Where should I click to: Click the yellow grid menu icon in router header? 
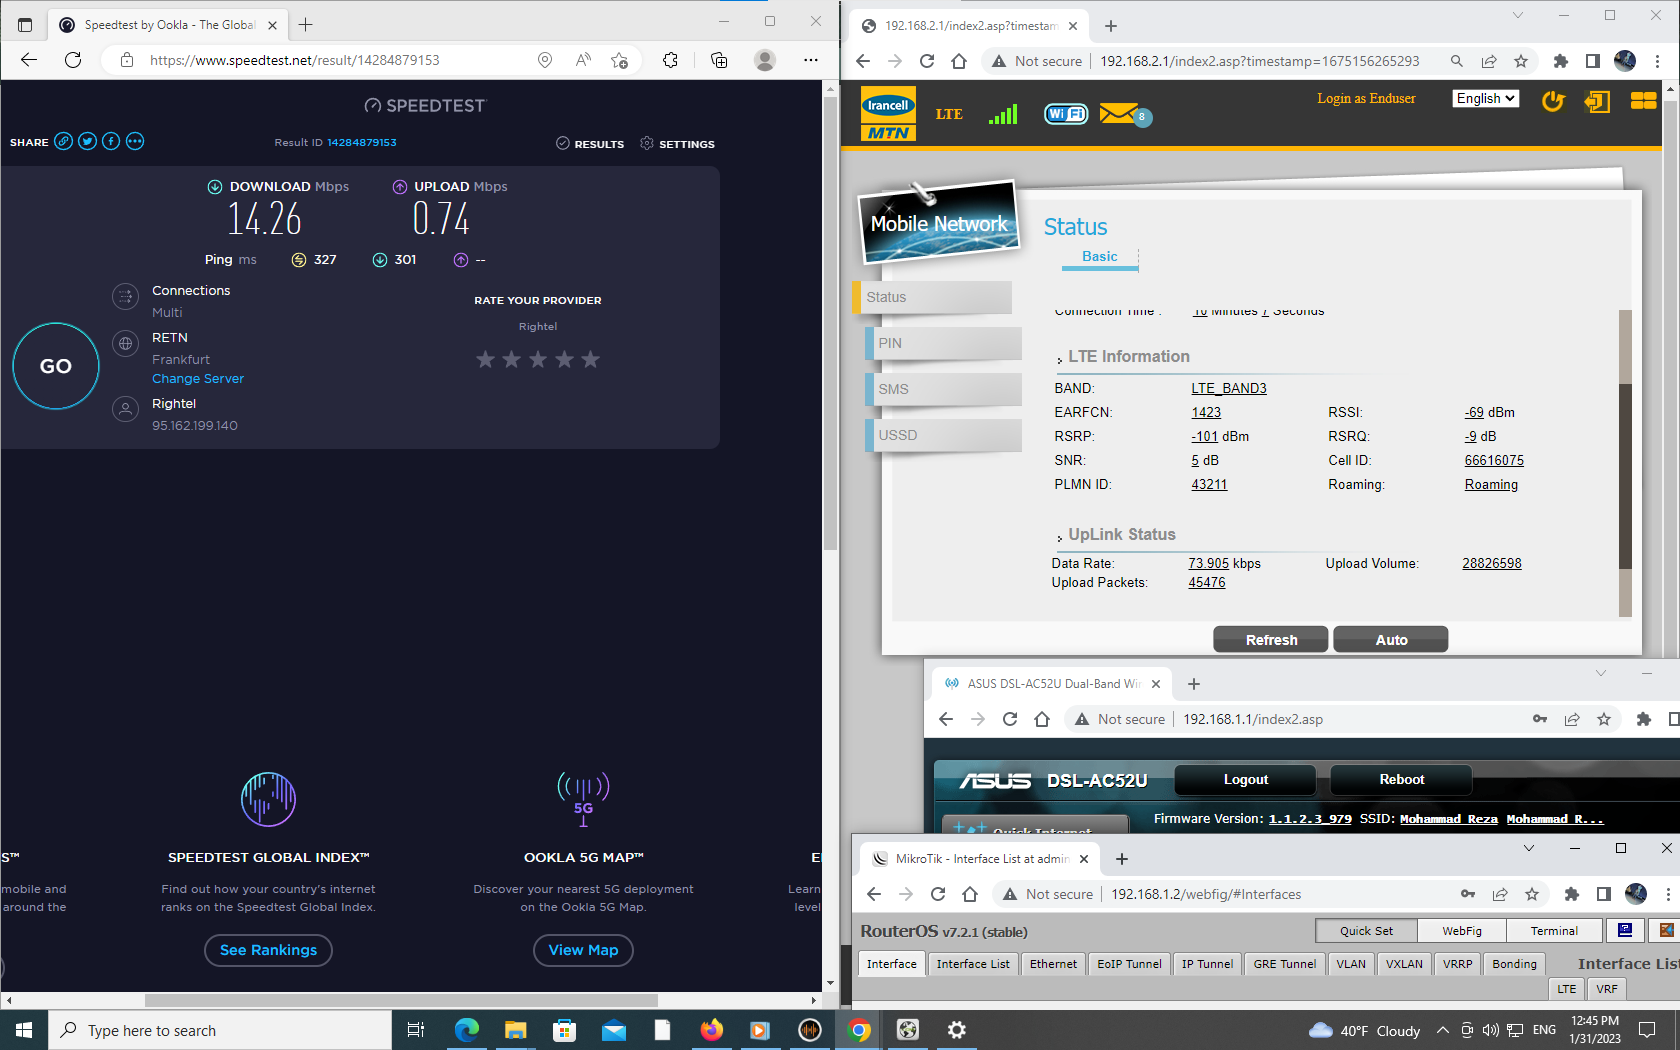(1643, 100)
